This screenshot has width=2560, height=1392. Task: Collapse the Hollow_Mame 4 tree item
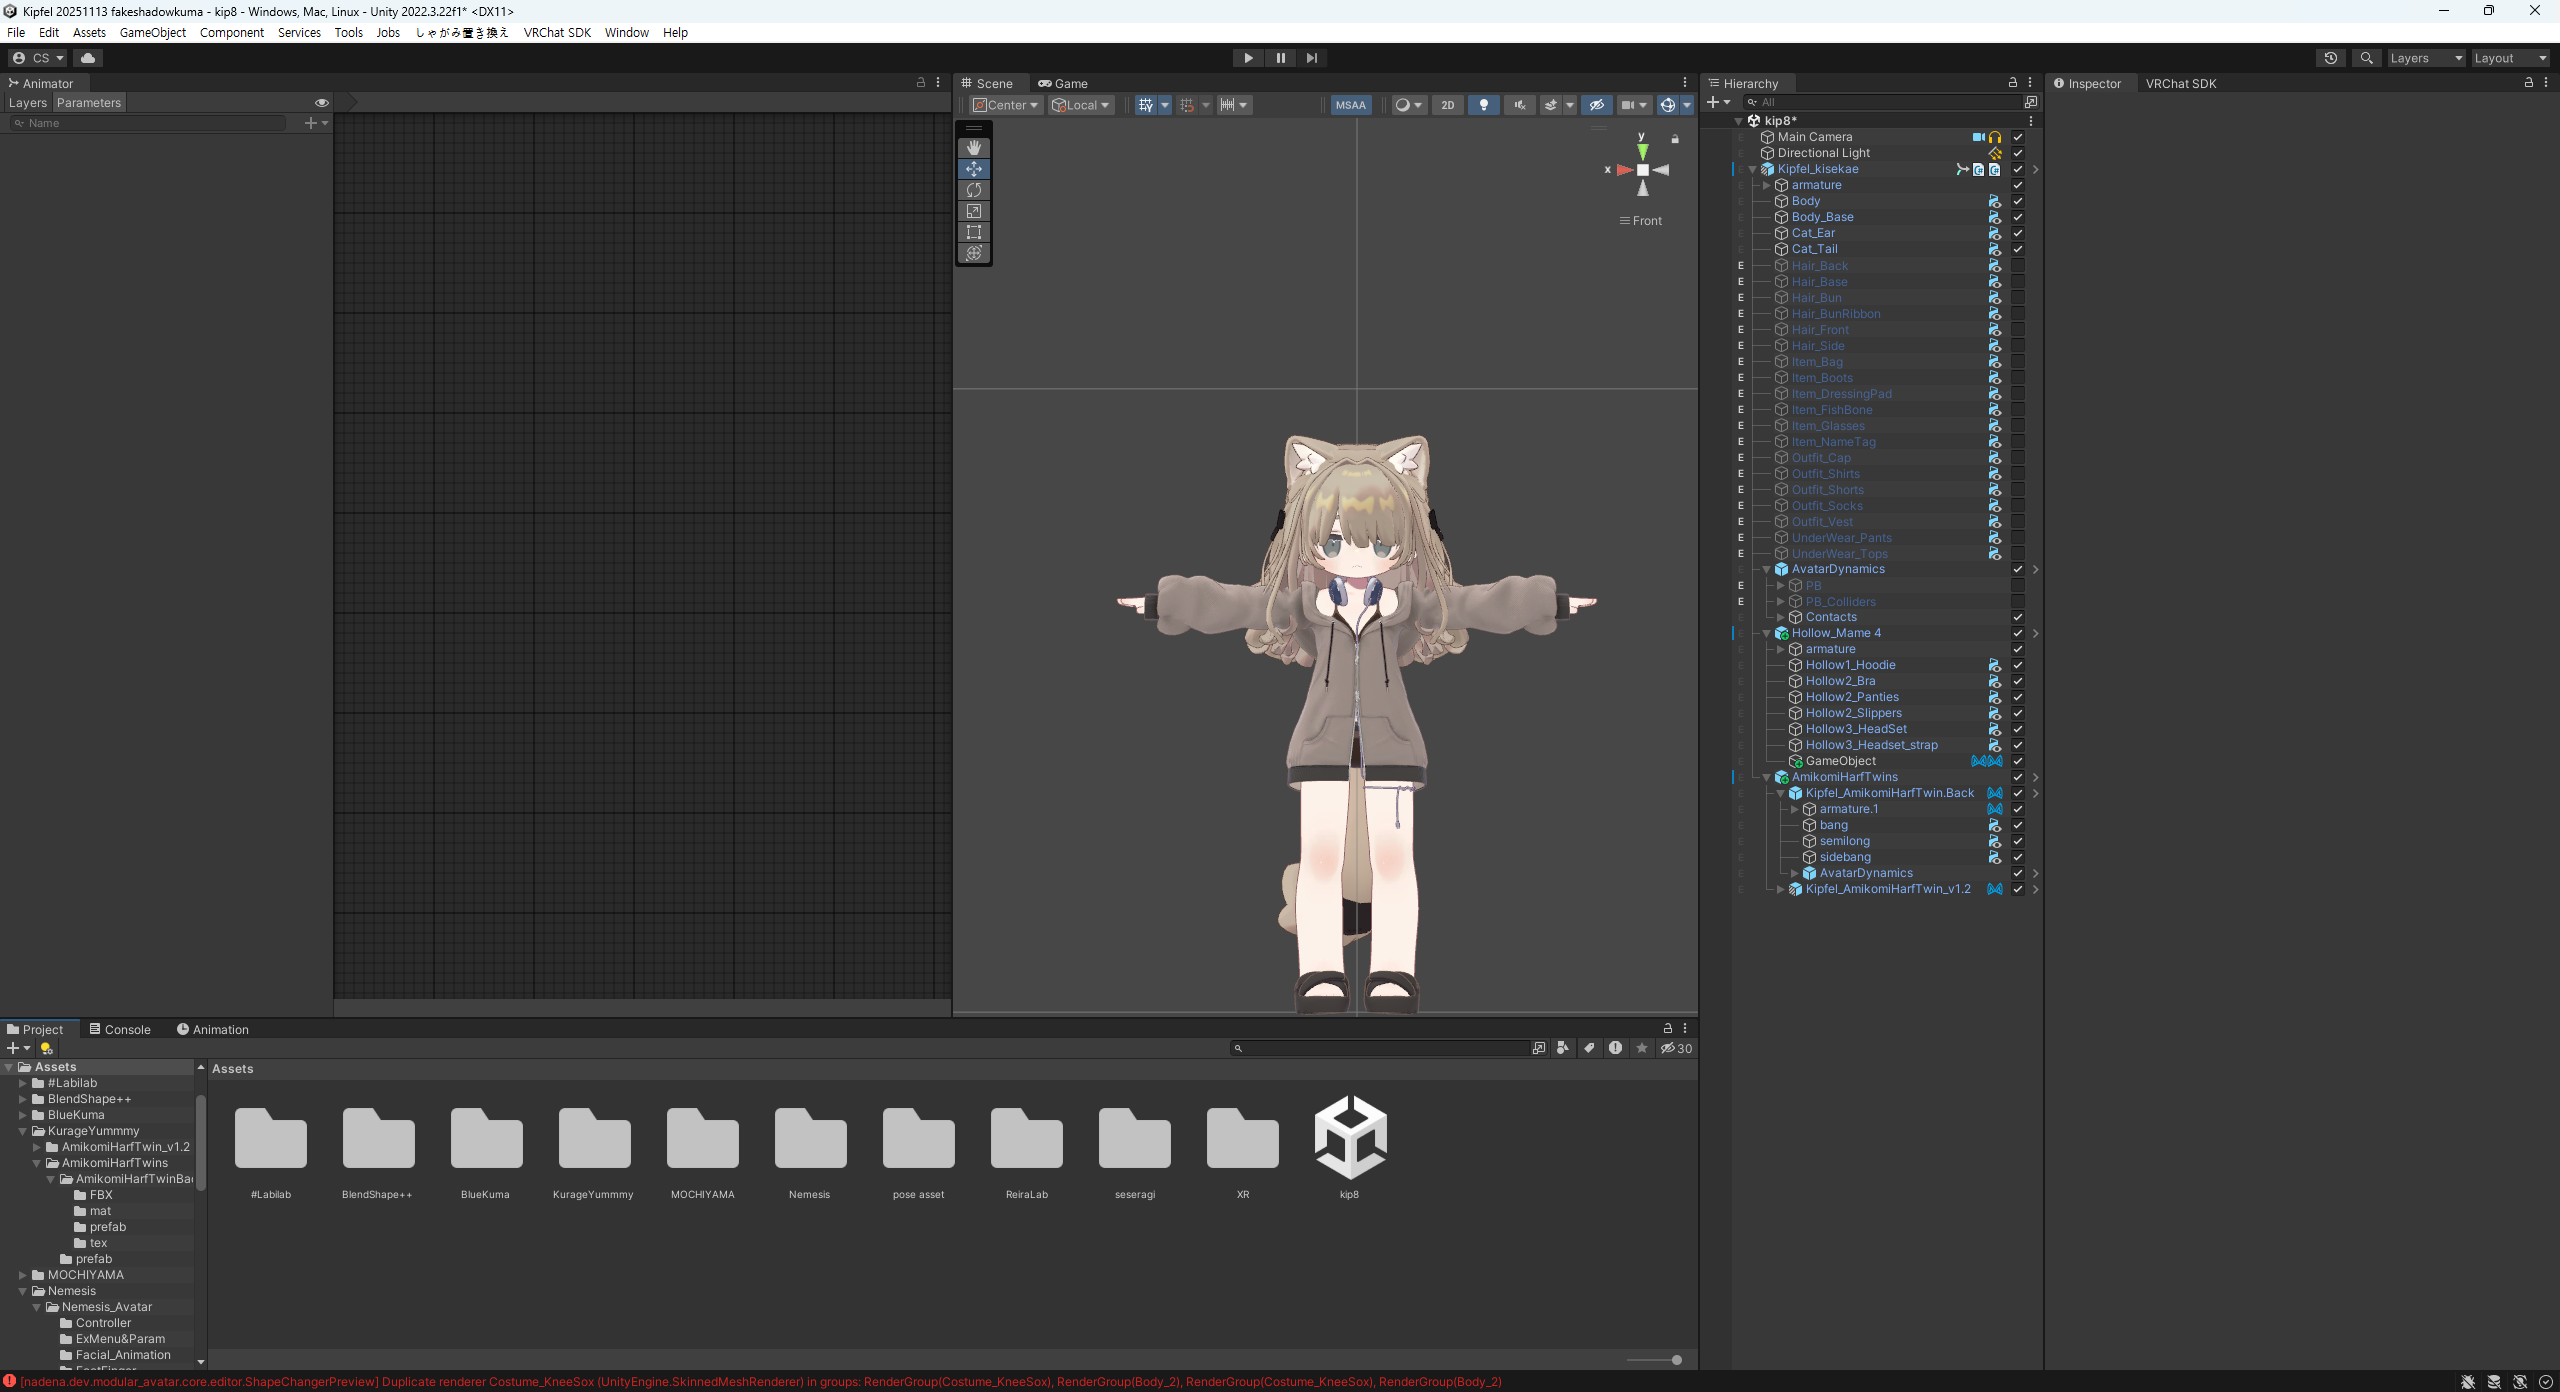(x=1766, y=633)
